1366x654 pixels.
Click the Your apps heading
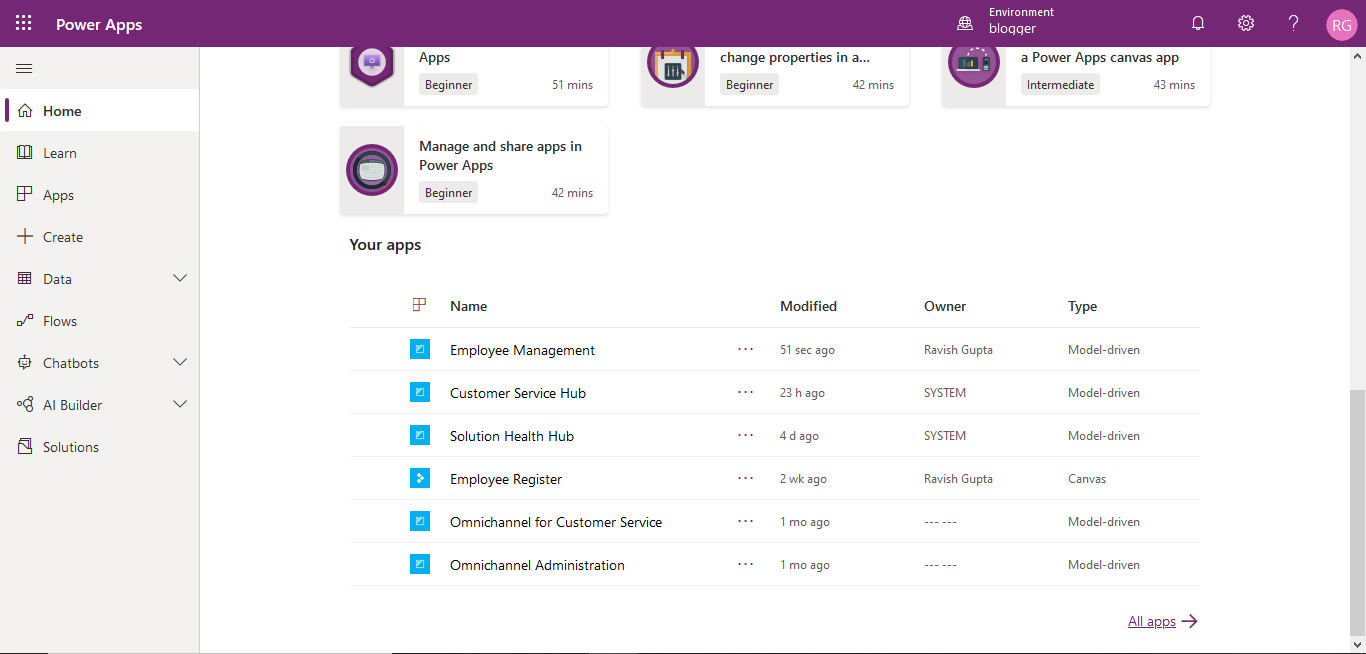385,244
